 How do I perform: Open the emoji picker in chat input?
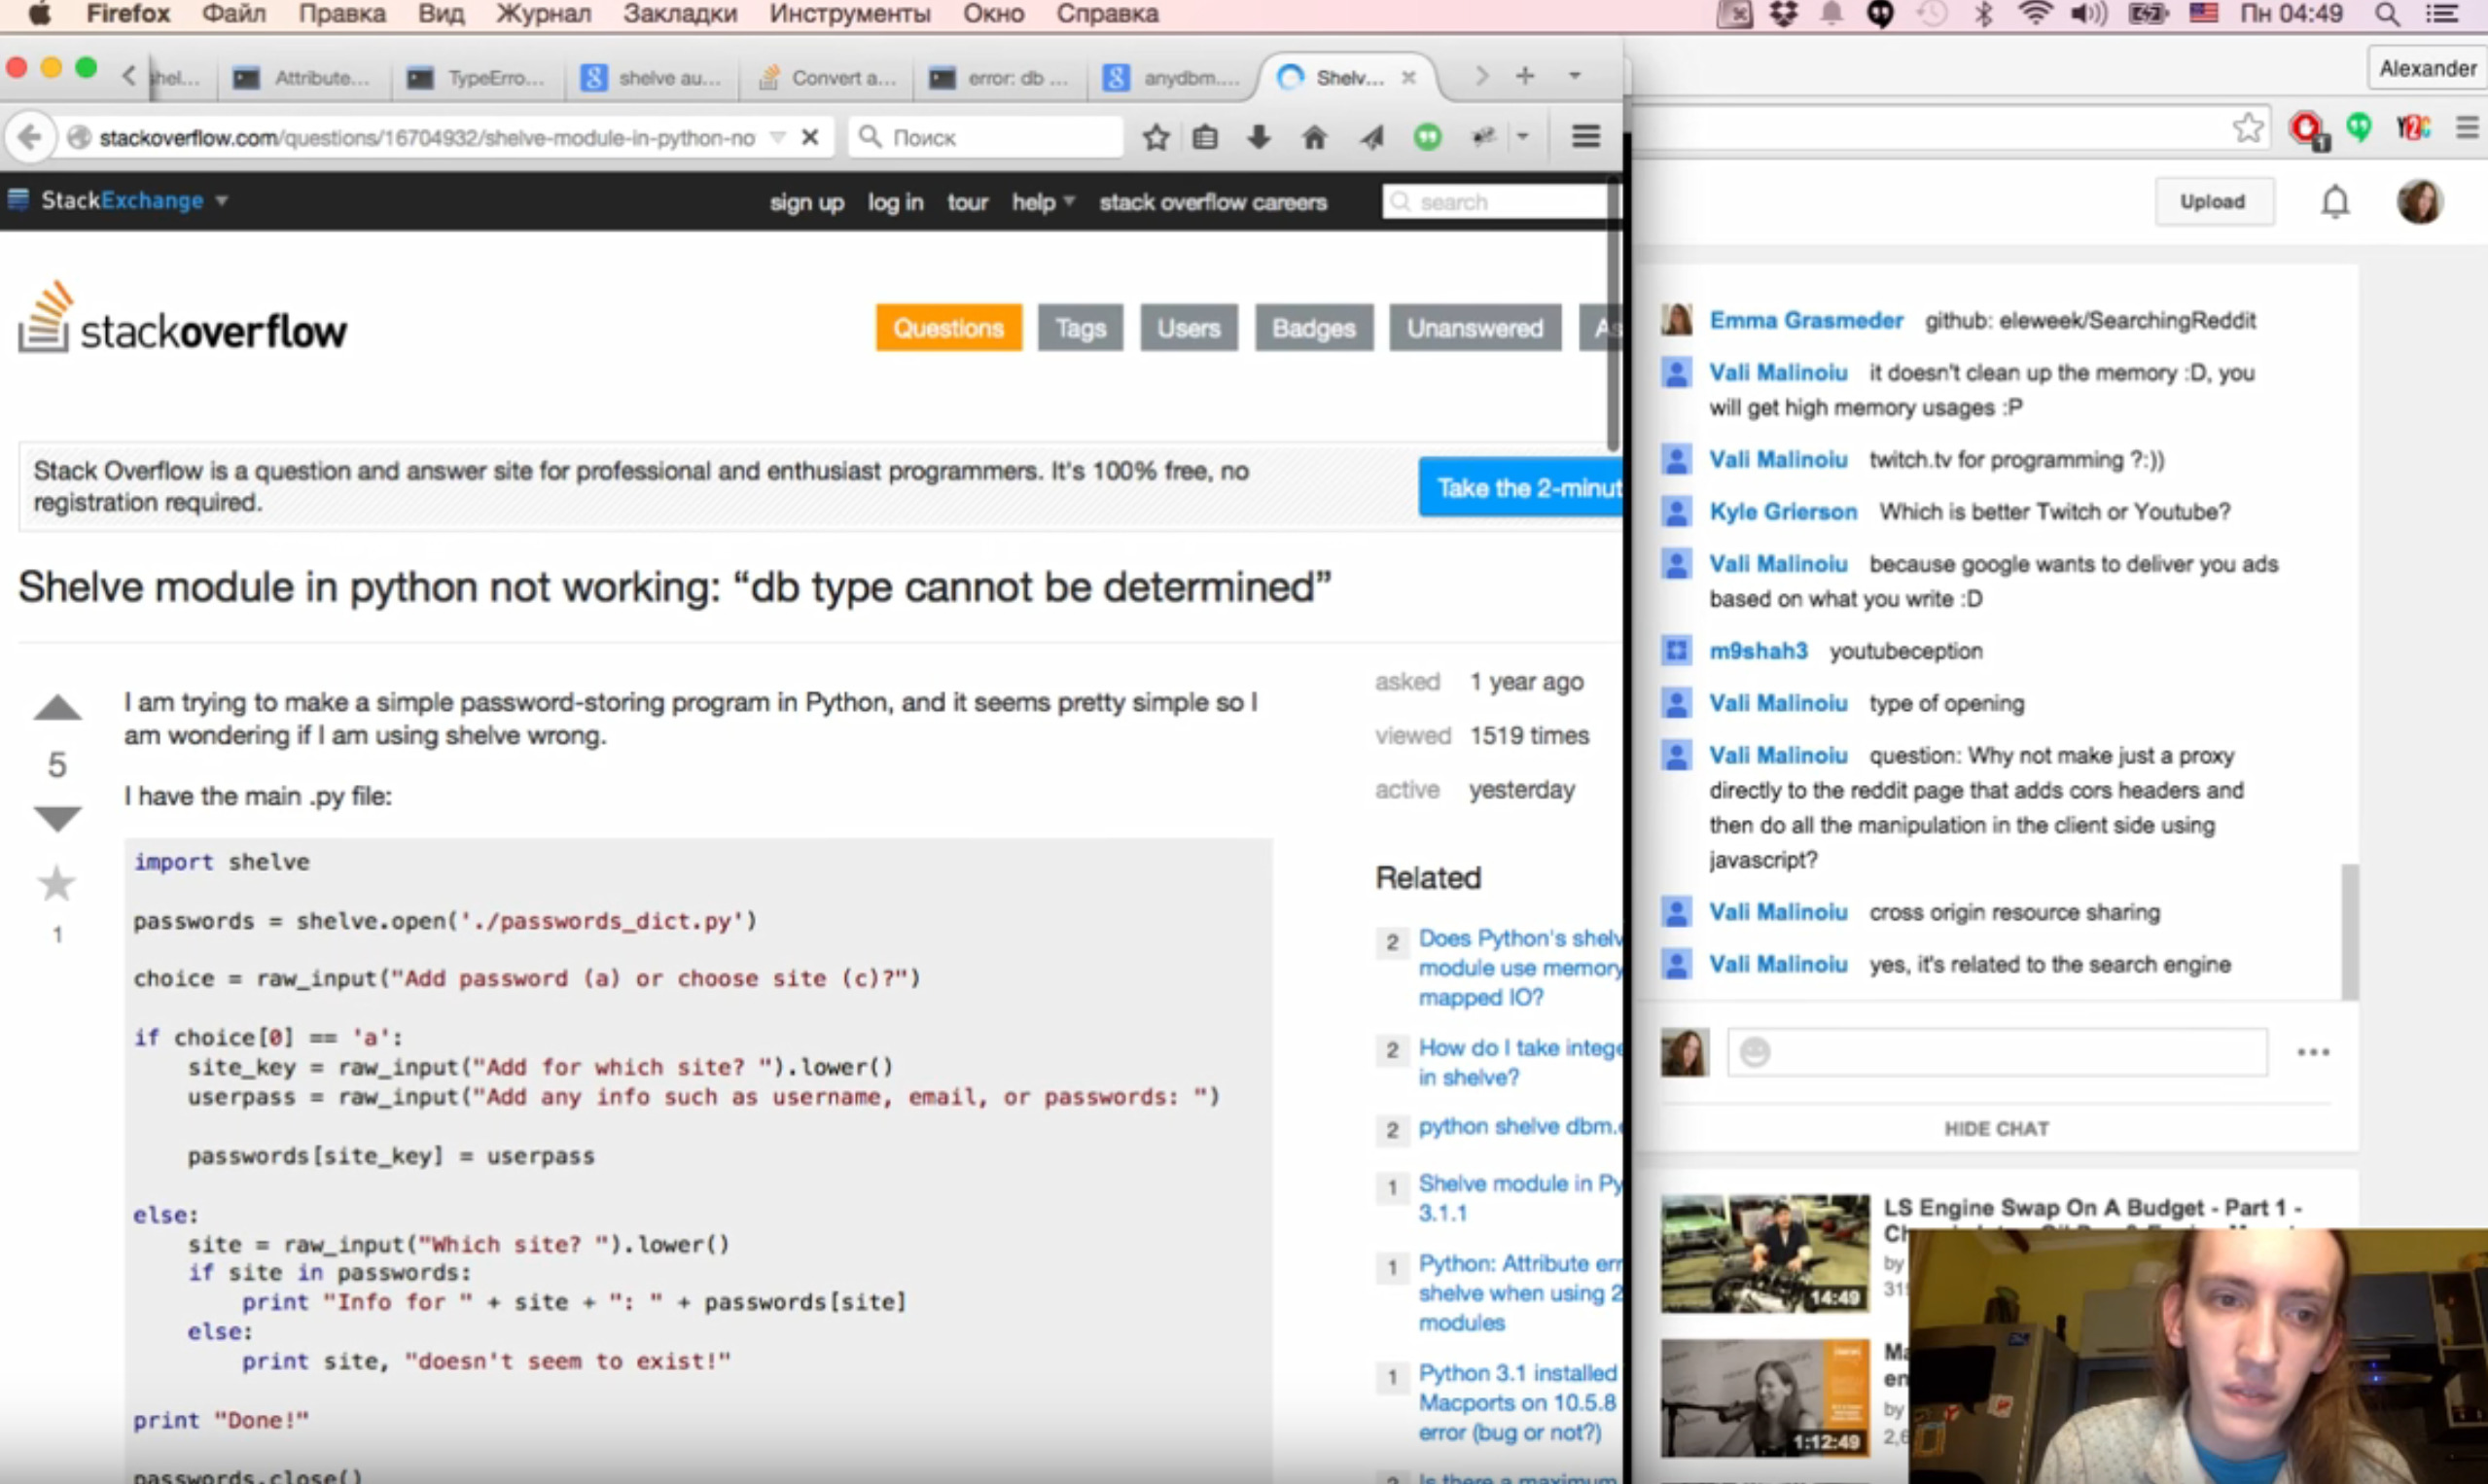coord(1755,1052)
